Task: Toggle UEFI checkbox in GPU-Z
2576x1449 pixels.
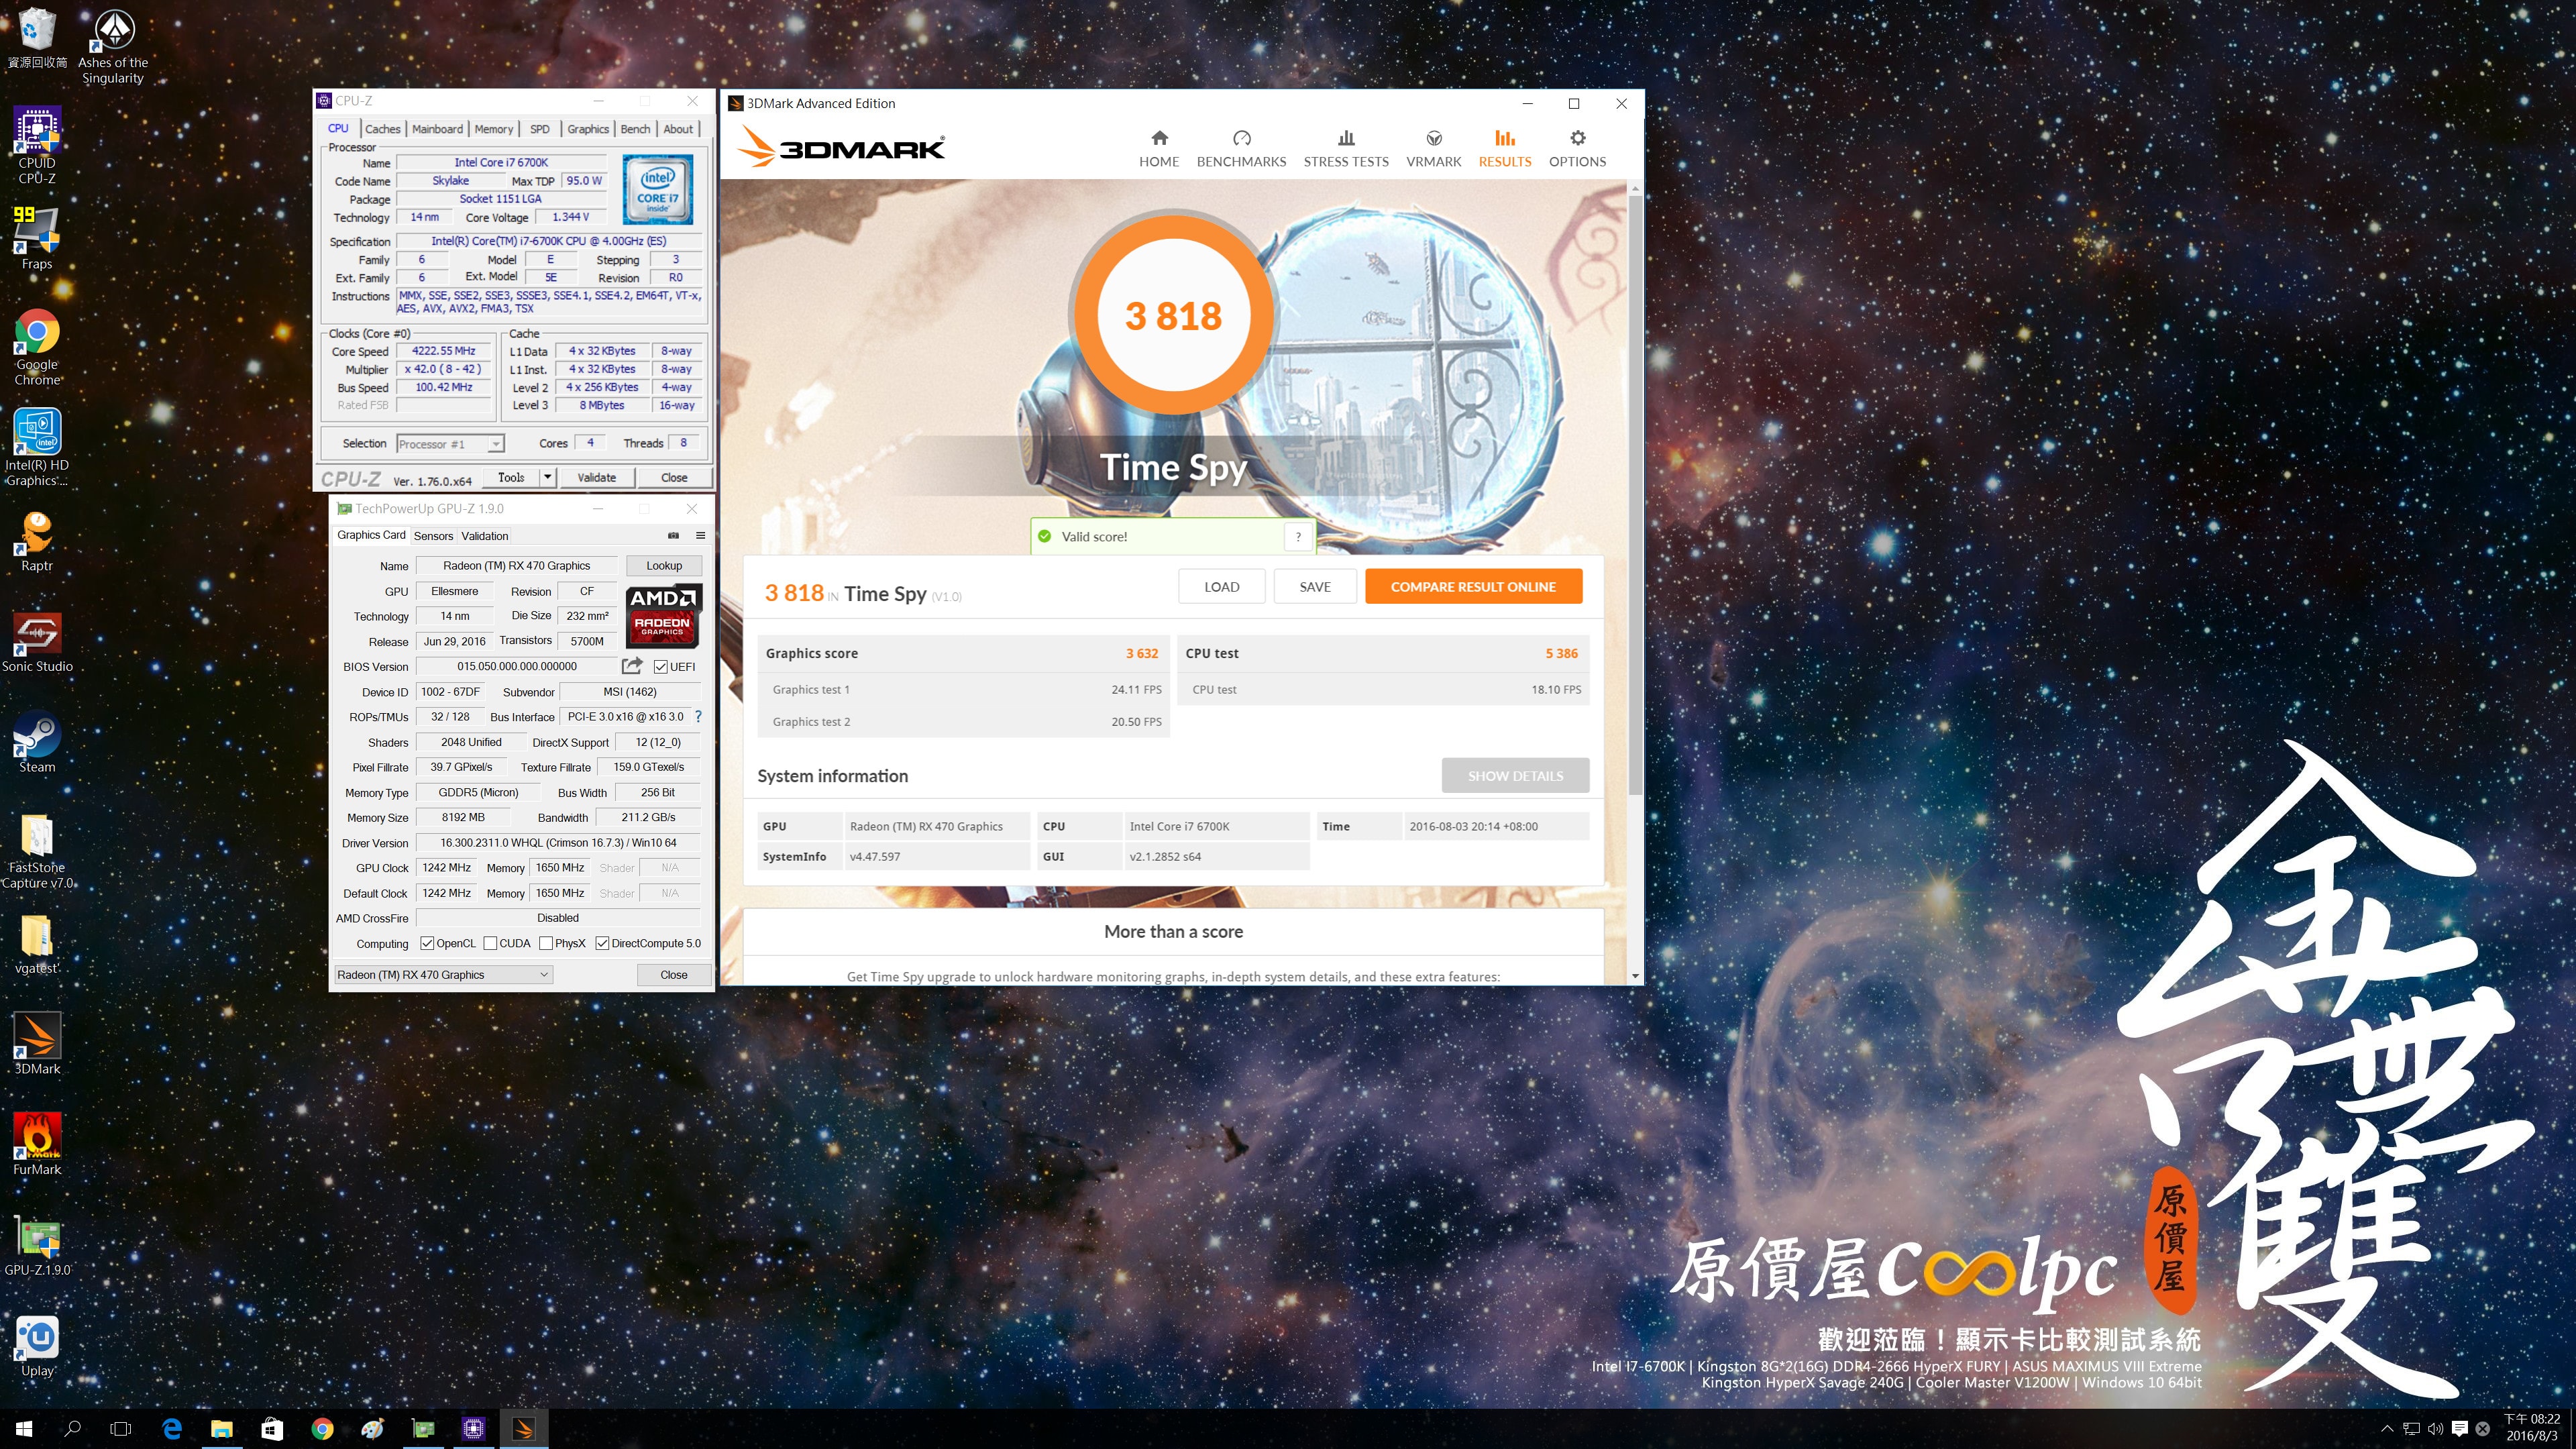Action: click(x=661, y=667)
